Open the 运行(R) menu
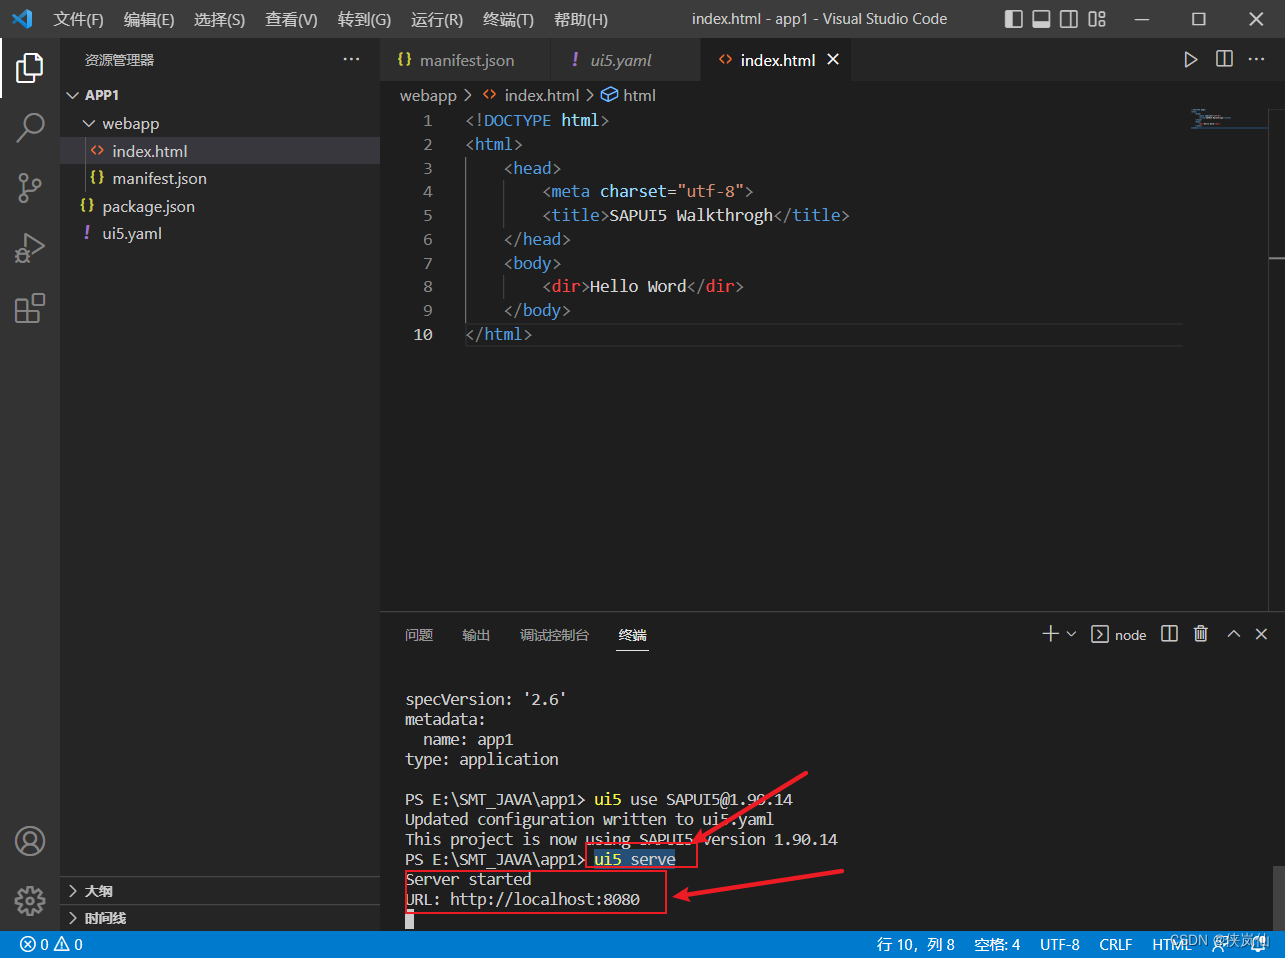Screen dimensions: 1285x958 [x=437, y=19]
